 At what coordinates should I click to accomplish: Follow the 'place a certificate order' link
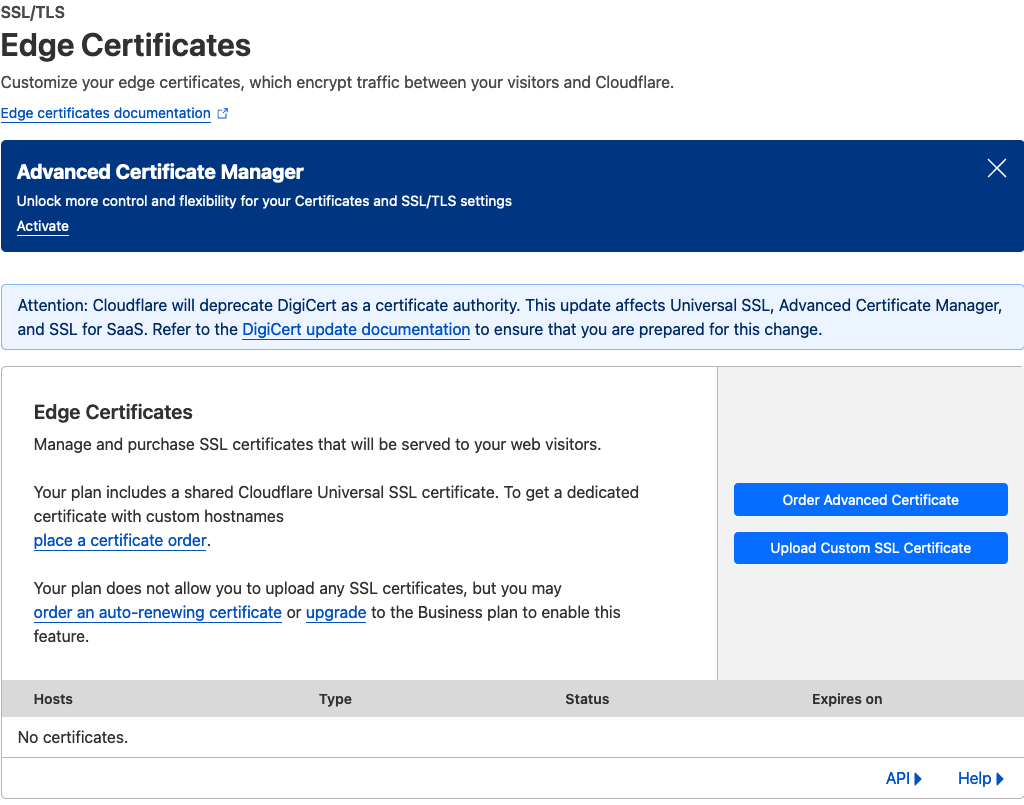pyautogui.click(x=120, y=541)
